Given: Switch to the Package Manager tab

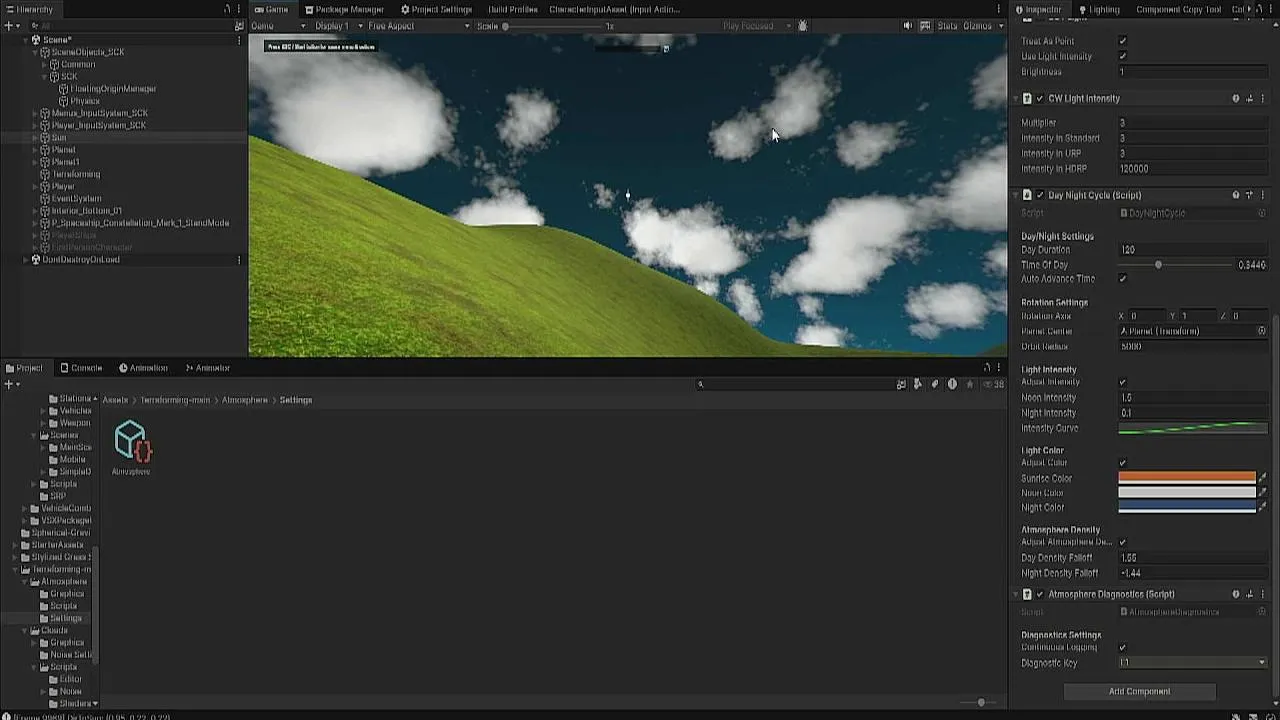Looking at the screenshot, I should [344, 9].
